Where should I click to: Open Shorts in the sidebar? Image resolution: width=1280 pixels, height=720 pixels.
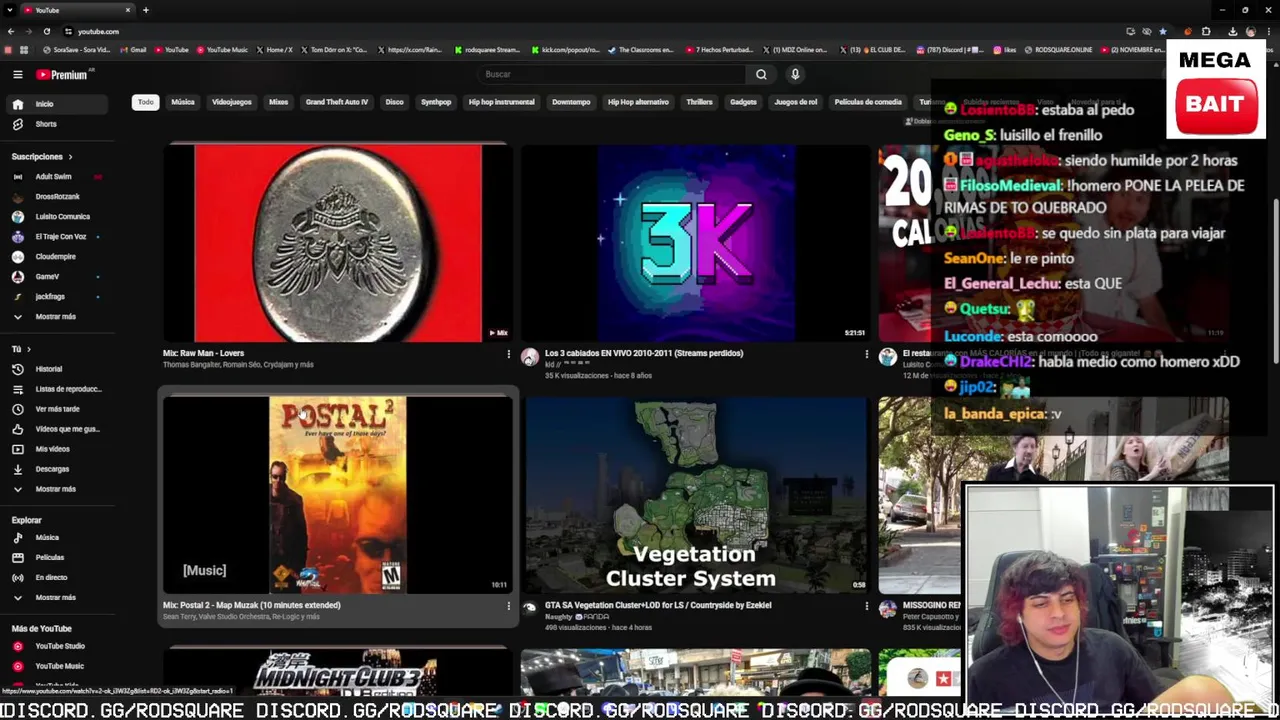[58, 124]
